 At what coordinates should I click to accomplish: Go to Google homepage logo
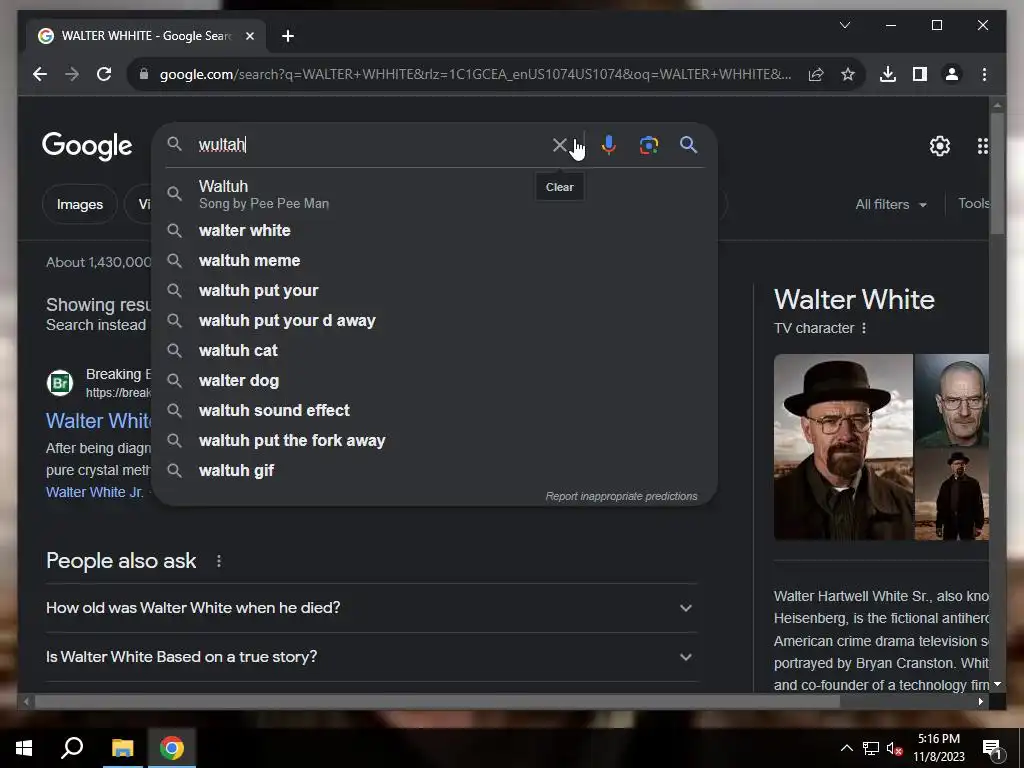click(x=87, y=146)
